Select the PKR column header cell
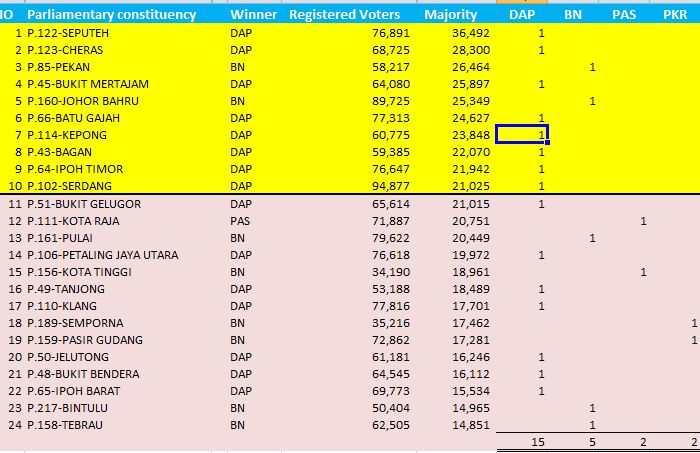This screenshot has width=700, height=453. coord(675,15)
